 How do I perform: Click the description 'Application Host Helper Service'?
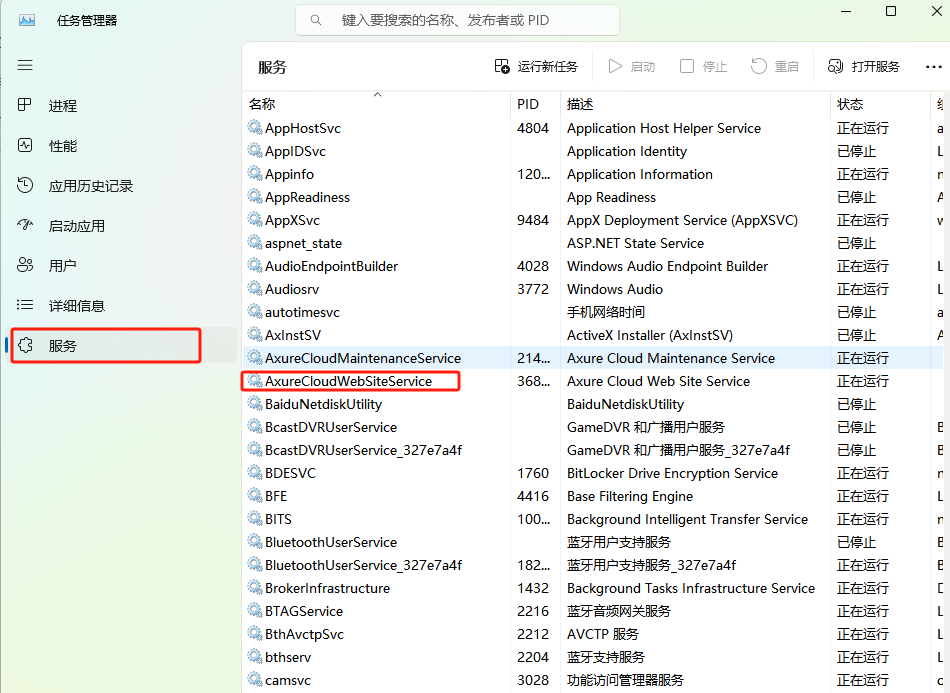point(663,128)
